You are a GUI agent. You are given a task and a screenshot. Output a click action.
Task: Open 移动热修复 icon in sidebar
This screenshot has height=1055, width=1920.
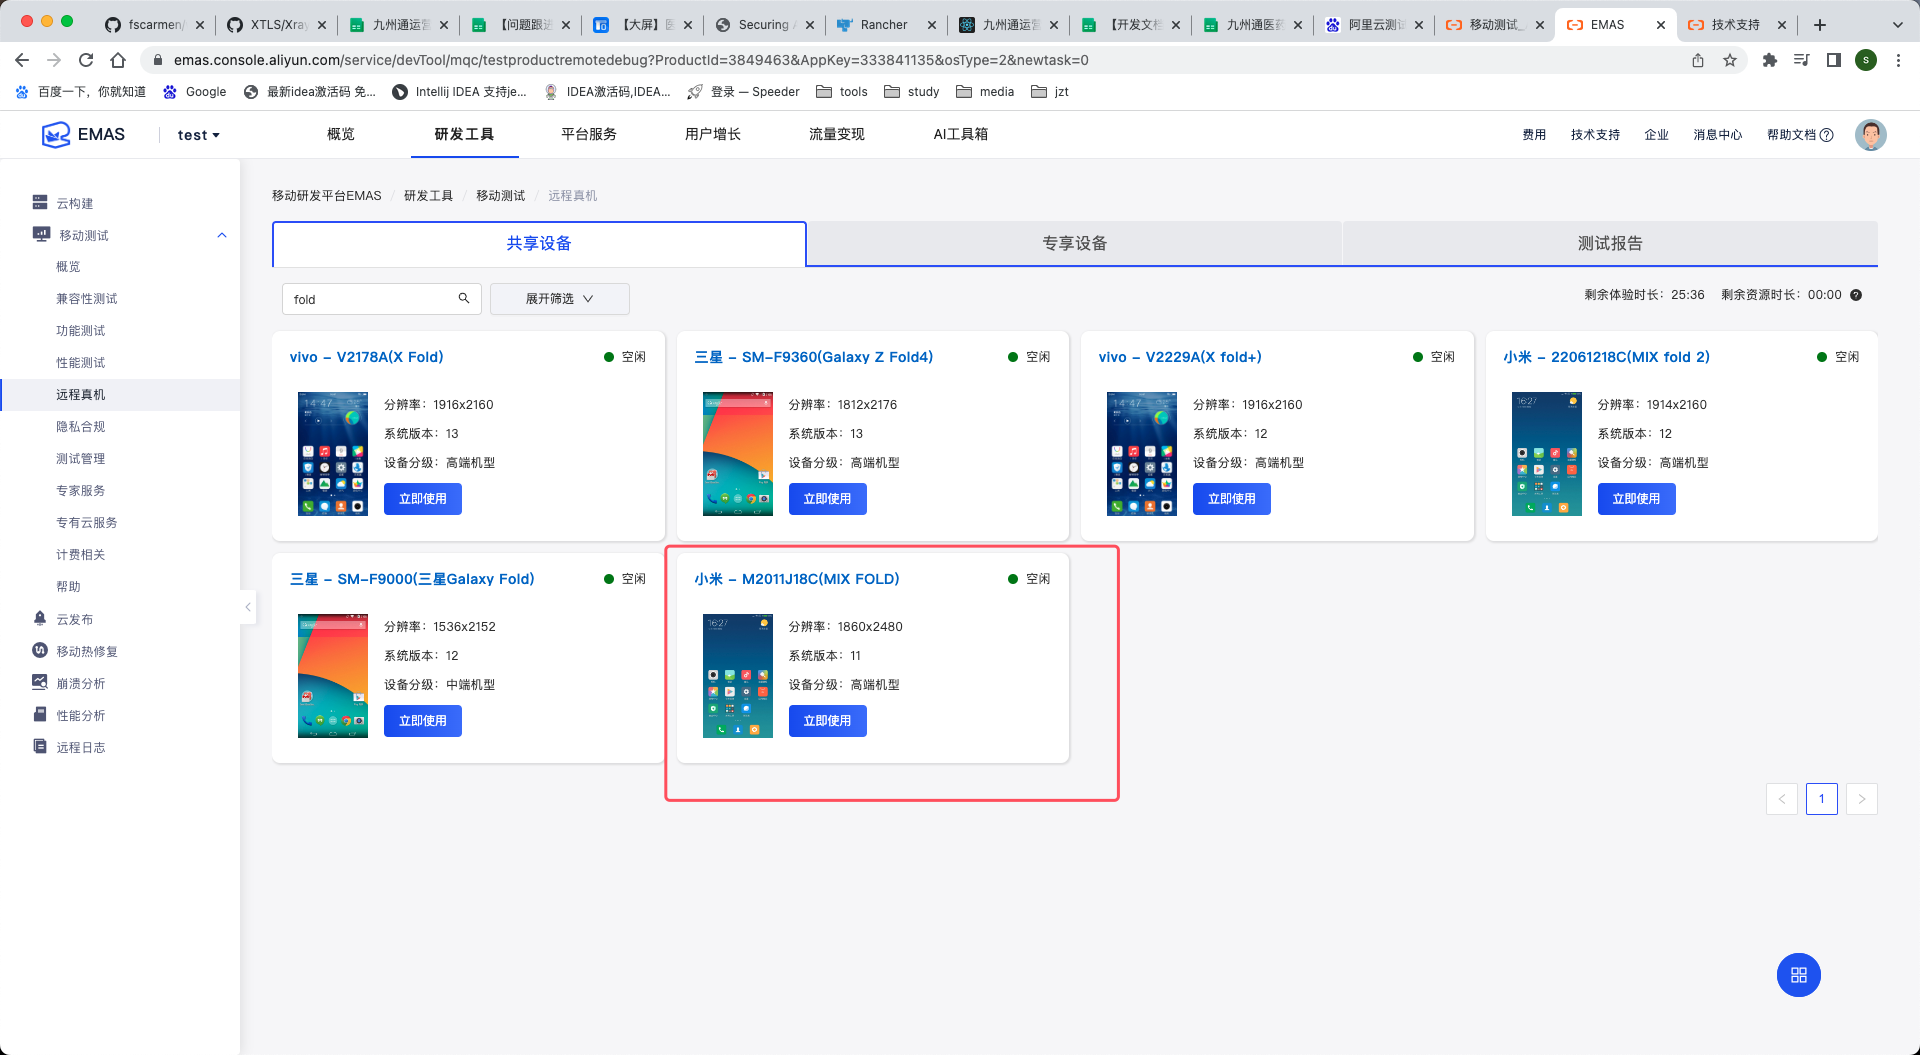40,651
